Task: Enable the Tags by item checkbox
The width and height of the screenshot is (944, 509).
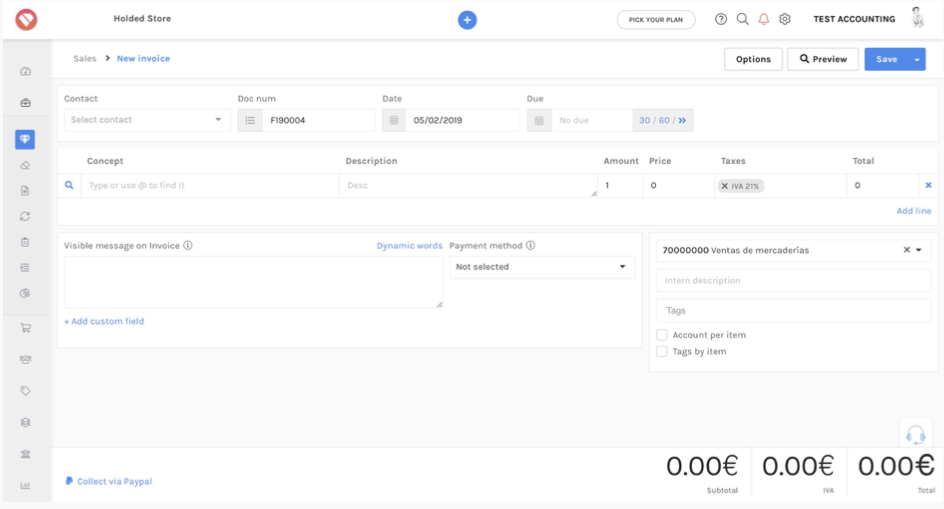Action: [x=662, y=352]
